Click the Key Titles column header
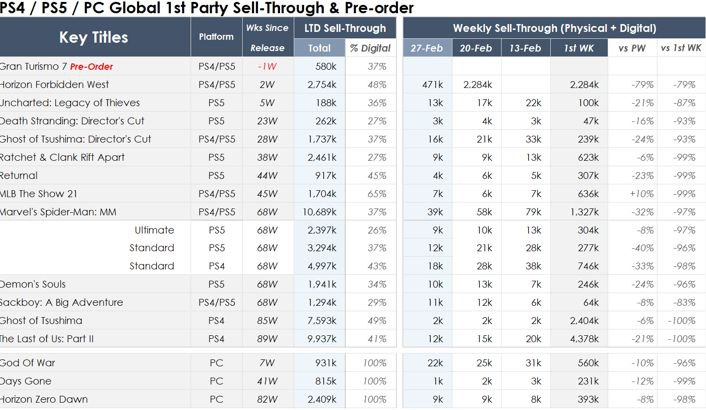 94,38
